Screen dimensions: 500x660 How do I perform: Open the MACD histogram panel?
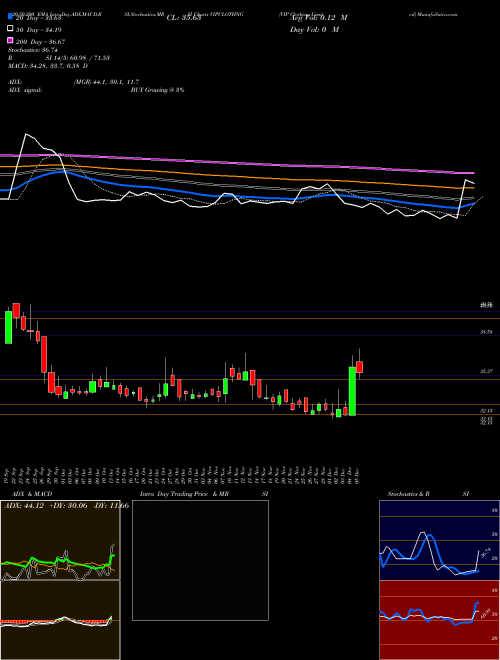pyautogui.click(x=60, y=620)
